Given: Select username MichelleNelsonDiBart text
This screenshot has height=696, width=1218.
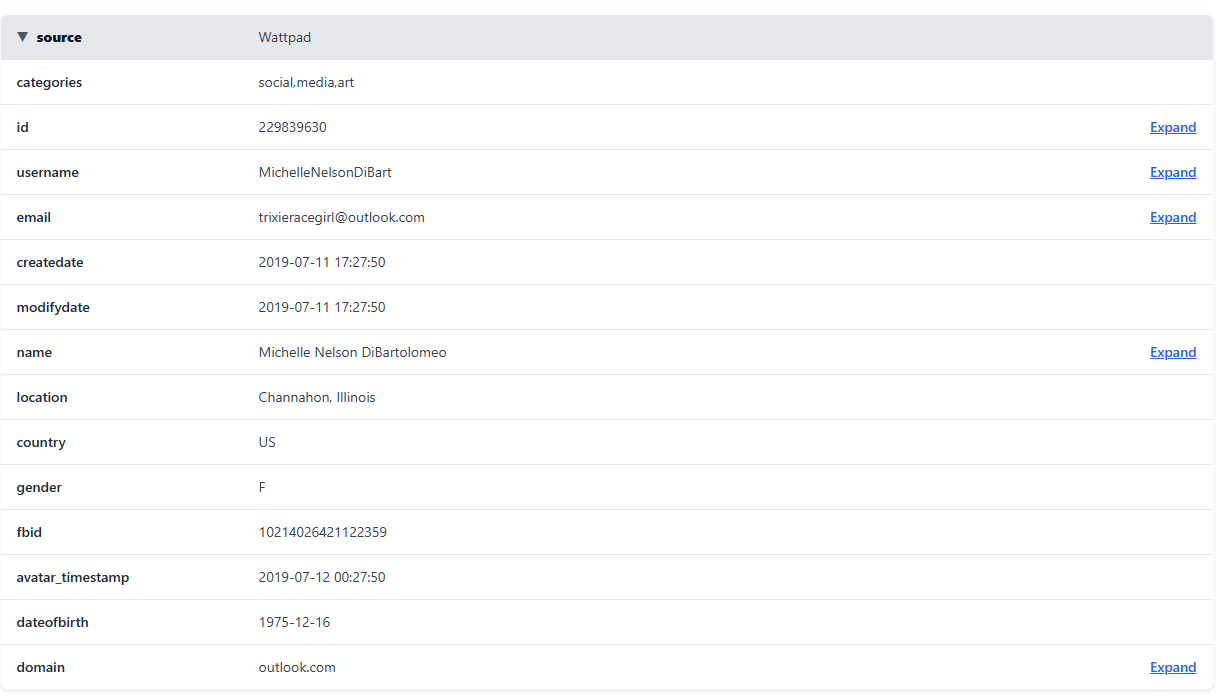Looking at the screenshot, I should point(325,172).
